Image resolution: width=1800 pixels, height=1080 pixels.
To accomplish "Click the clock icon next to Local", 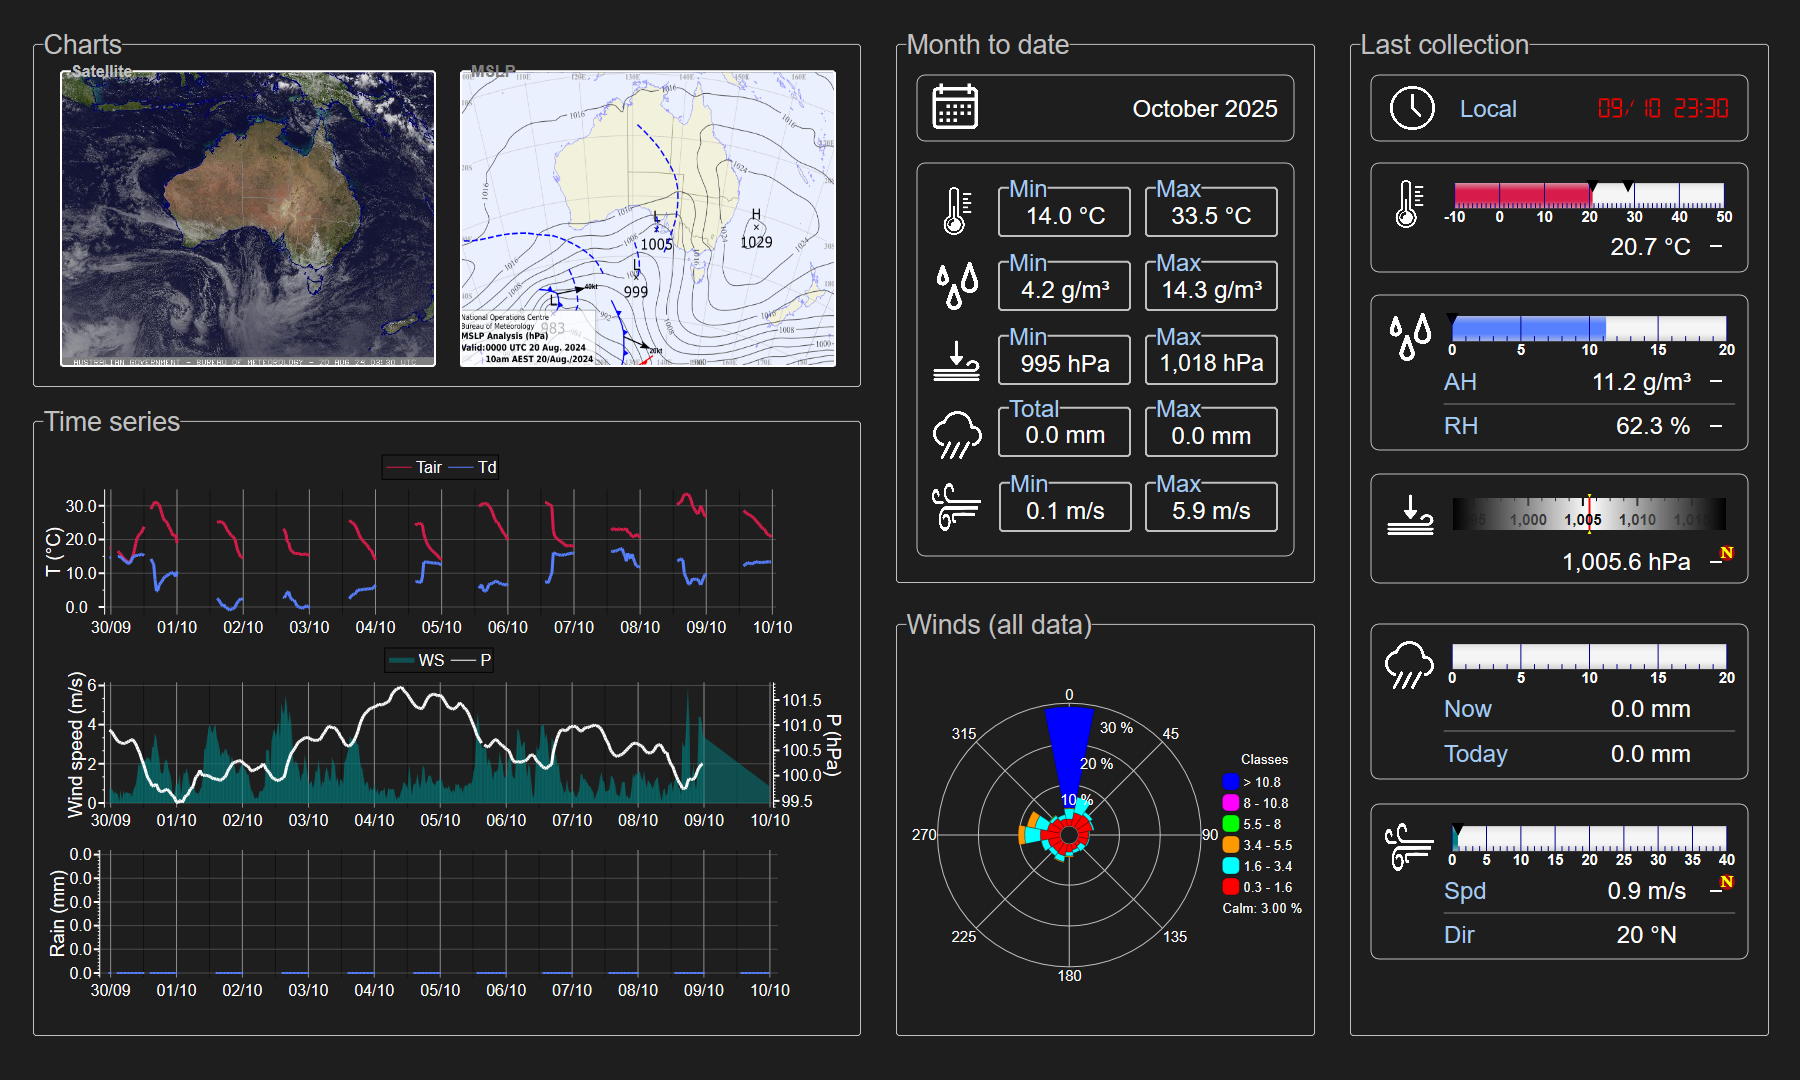I will click(1412, 108).
